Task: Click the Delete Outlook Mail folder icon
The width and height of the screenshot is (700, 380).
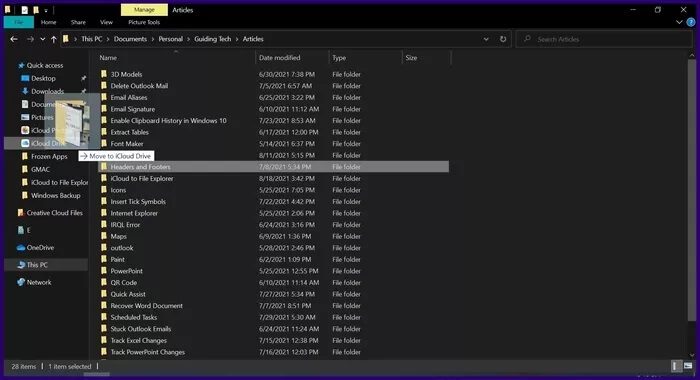Action: pos(104,86)
